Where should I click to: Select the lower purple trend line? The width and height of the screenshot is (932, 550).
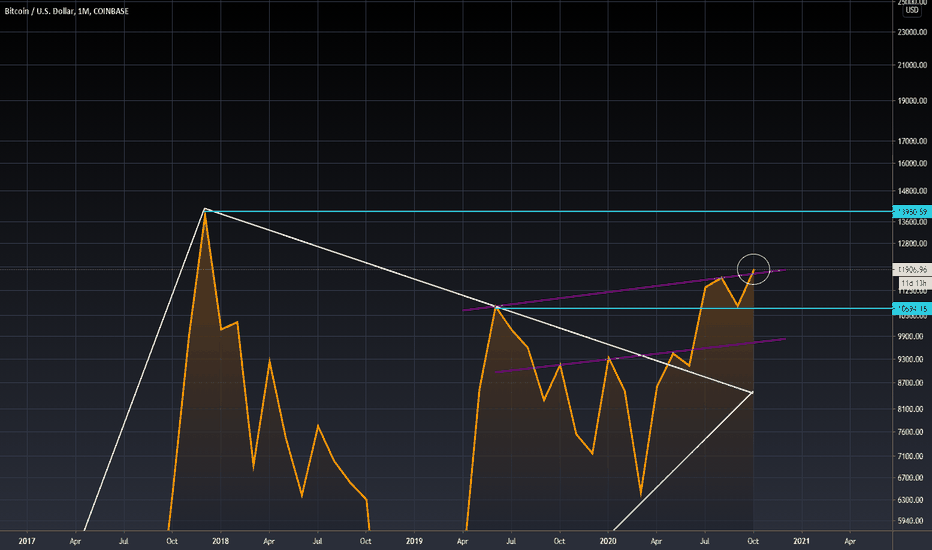641,356
